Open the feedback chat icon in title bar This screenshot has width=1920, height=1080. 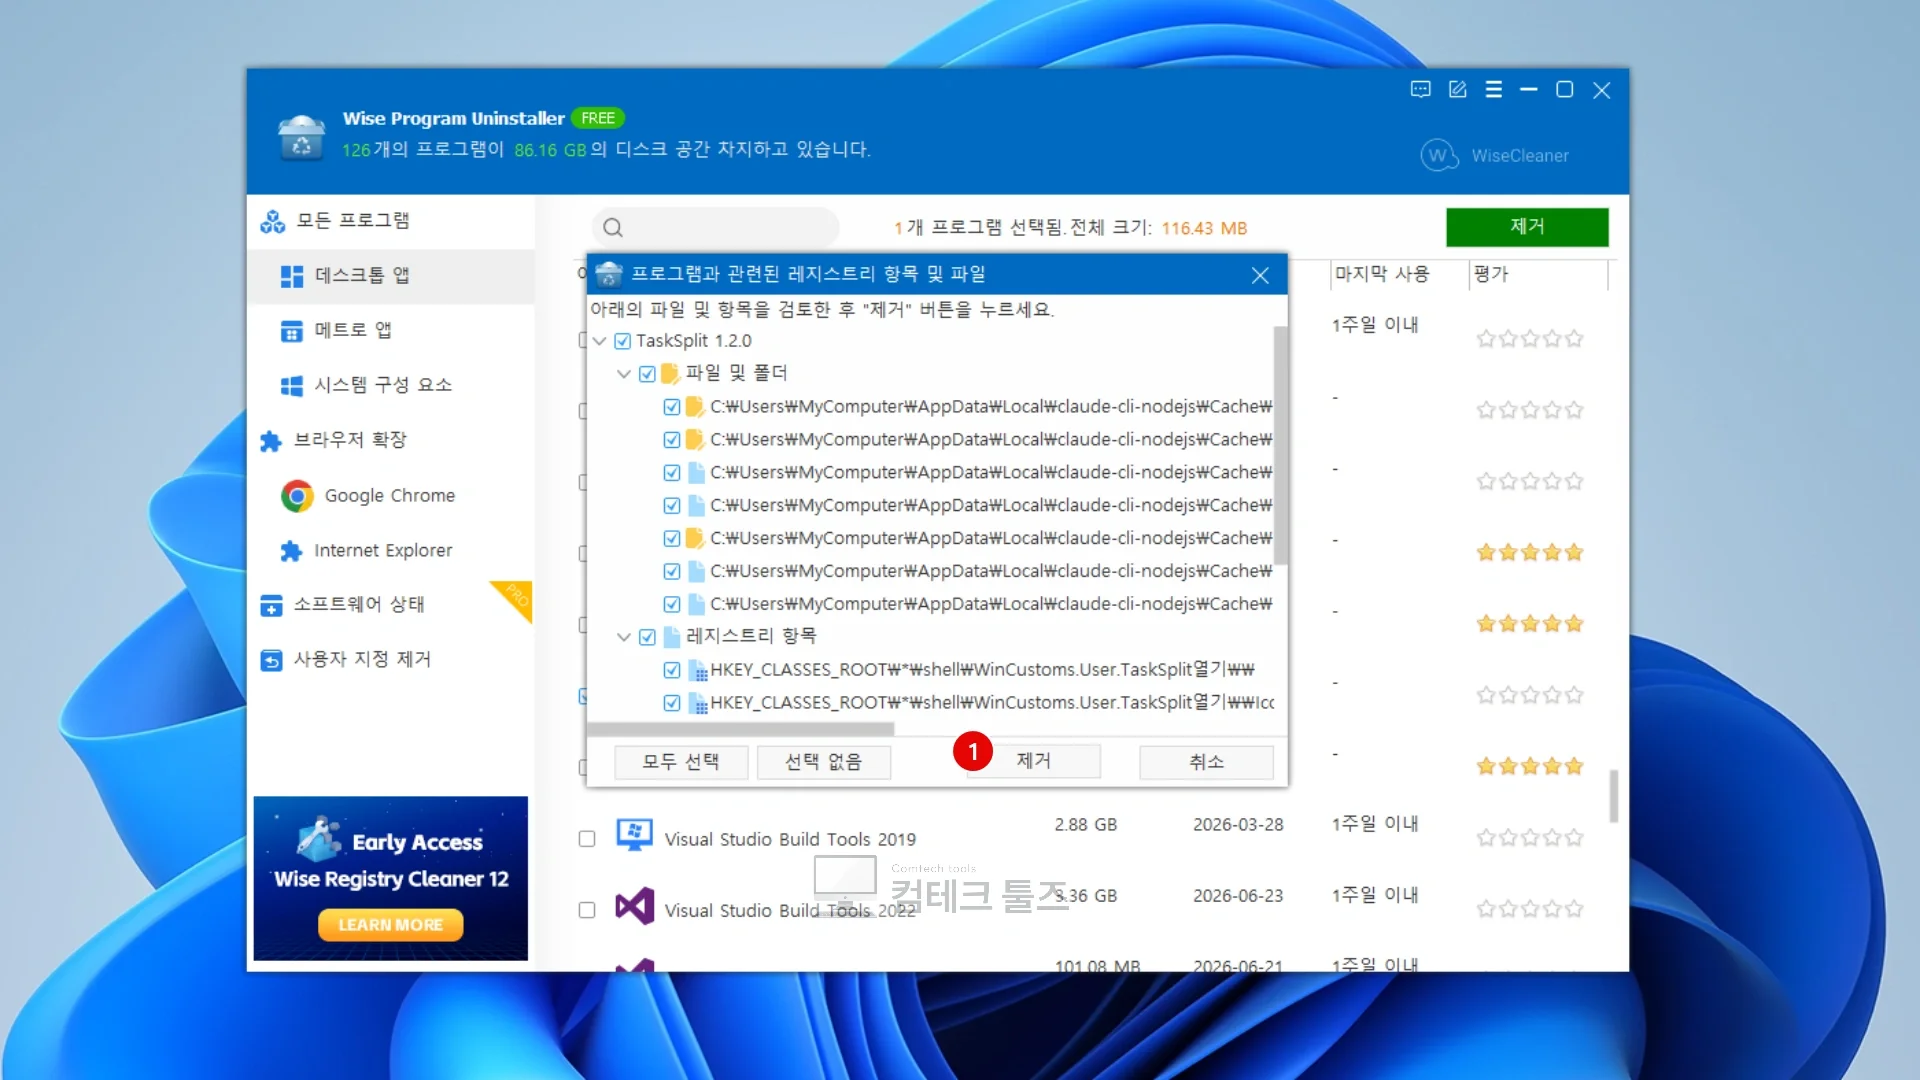click(1420, 90)
